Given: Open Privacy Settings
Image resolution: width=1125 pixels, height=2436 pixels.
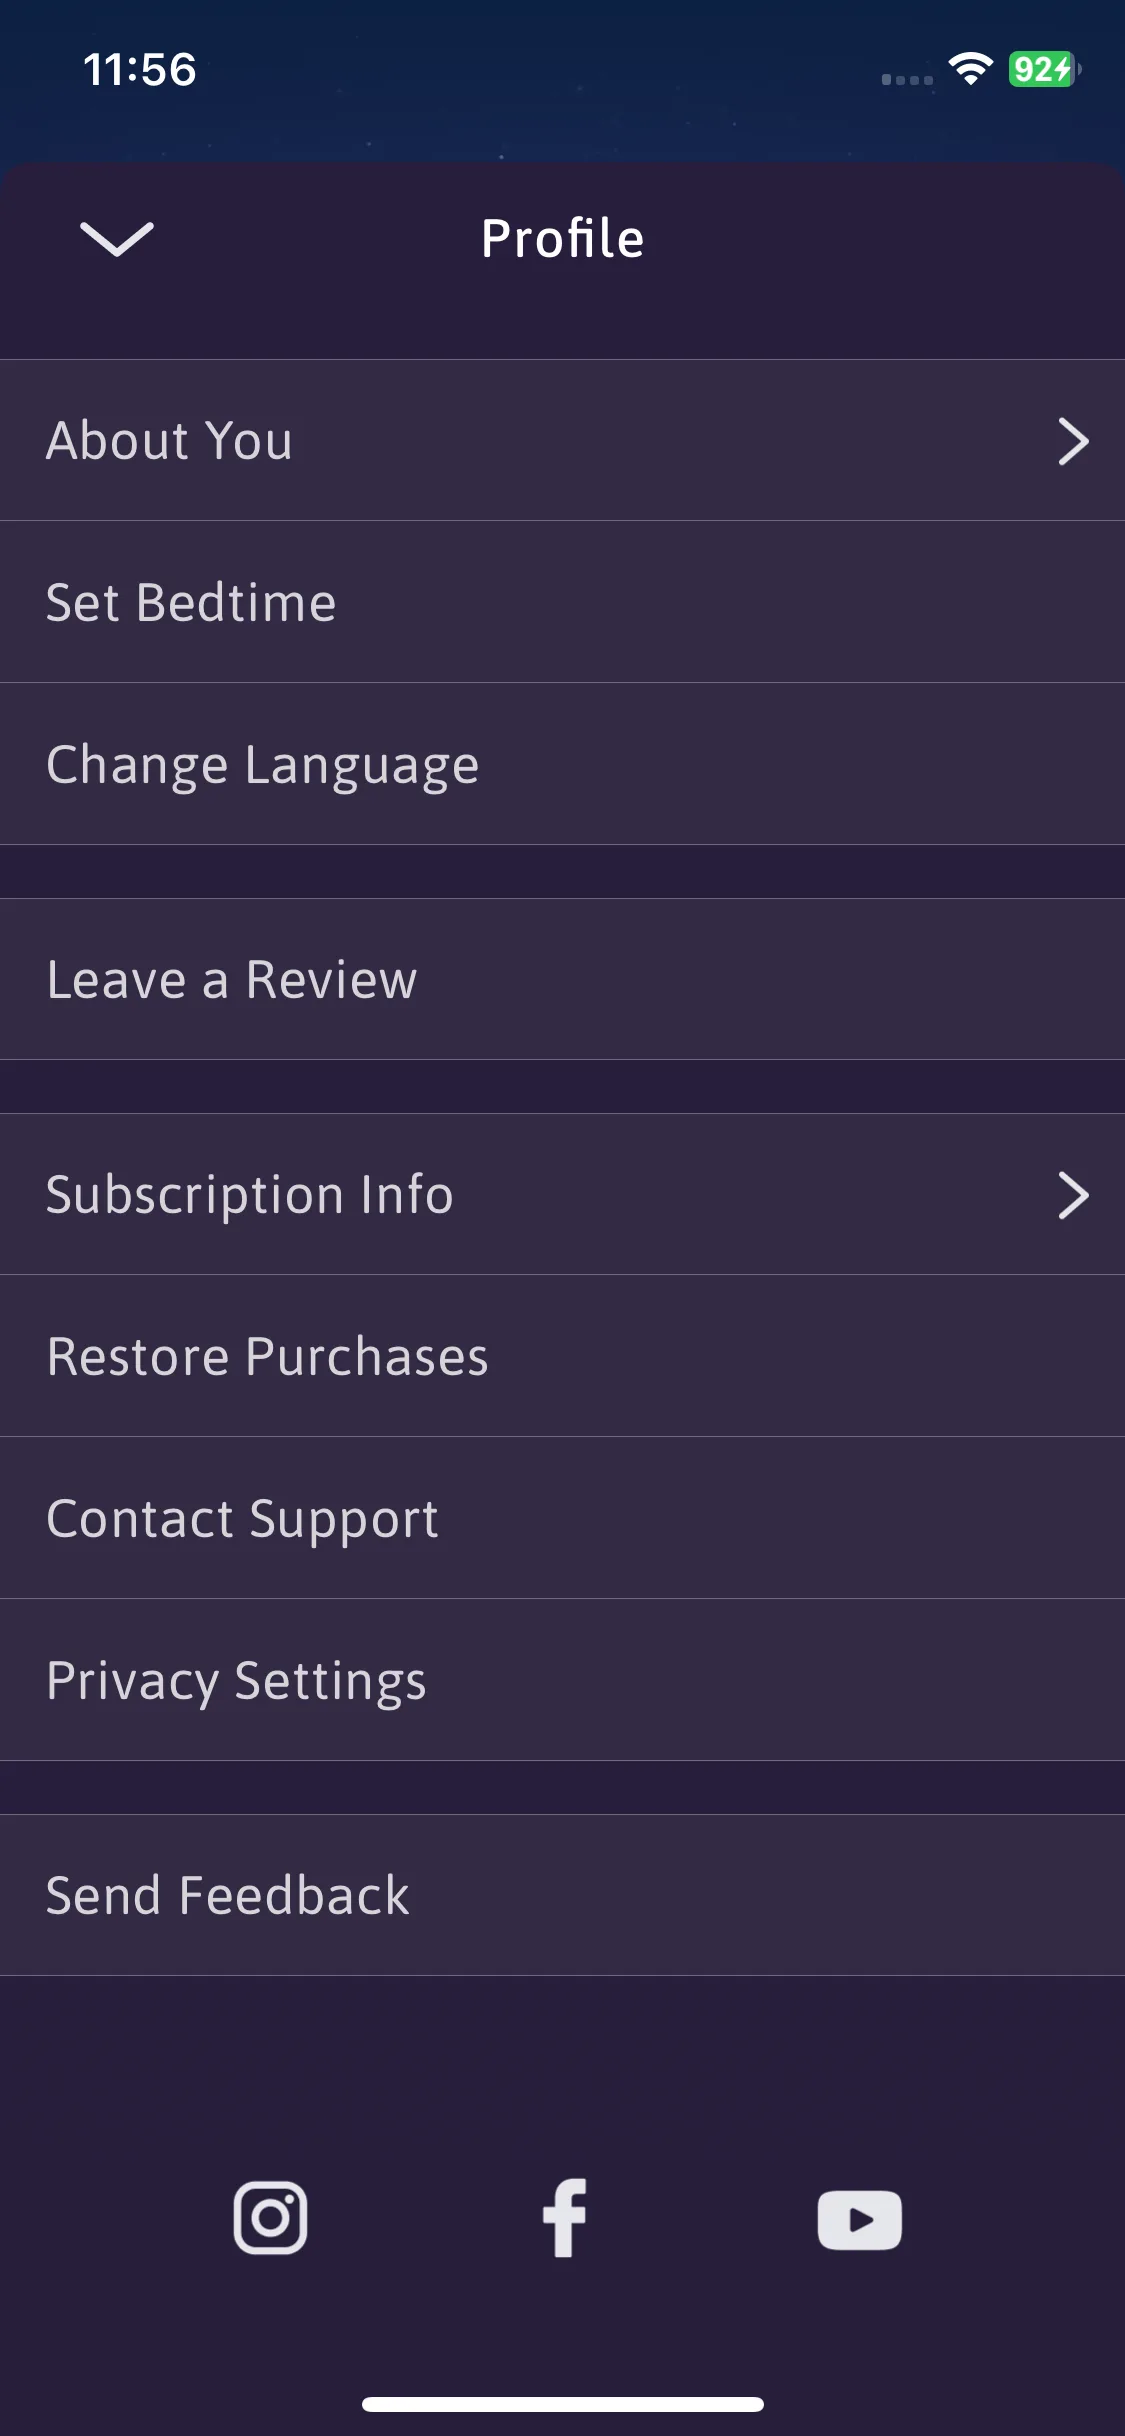Looking at the screenshot, I should (x=562, y=1680).
